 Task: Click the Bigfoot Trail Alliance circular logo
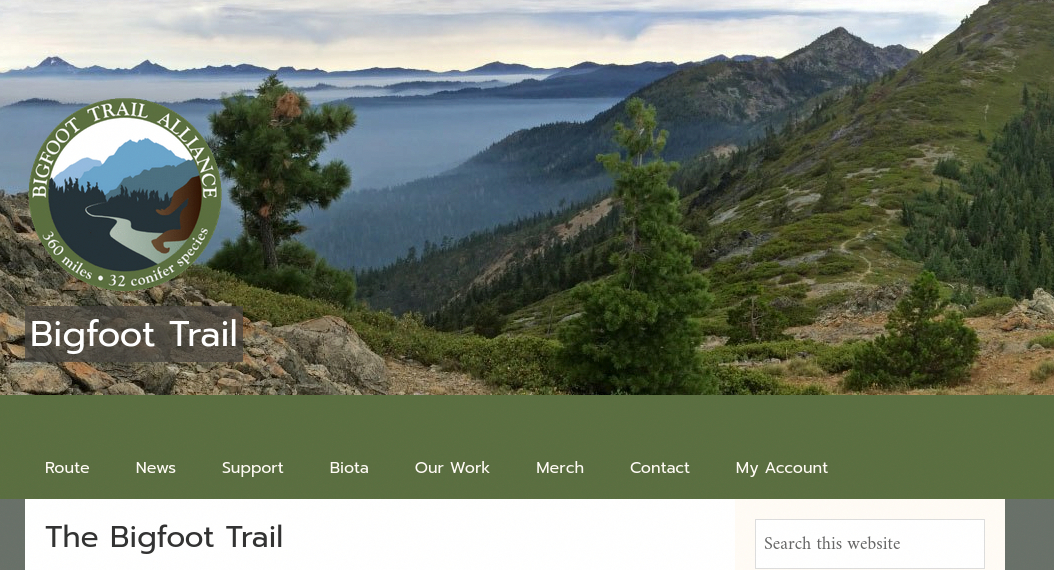pos(125,195)
